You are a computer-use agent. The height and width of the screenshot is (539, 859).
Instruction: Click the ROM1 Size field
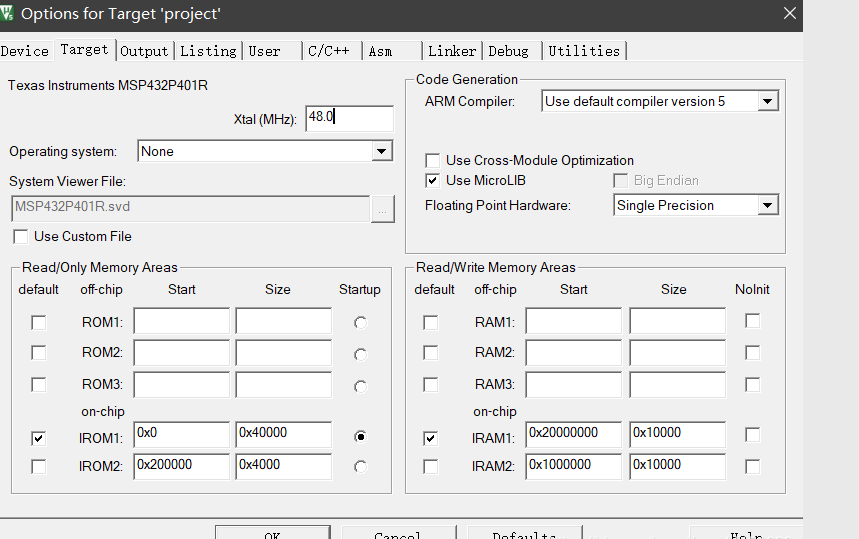(284, 320)
